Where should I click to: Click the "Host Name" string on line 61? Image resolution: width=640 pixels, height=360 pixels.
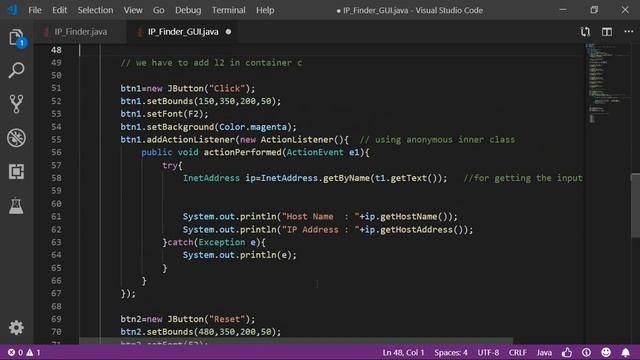coord(320,216)
